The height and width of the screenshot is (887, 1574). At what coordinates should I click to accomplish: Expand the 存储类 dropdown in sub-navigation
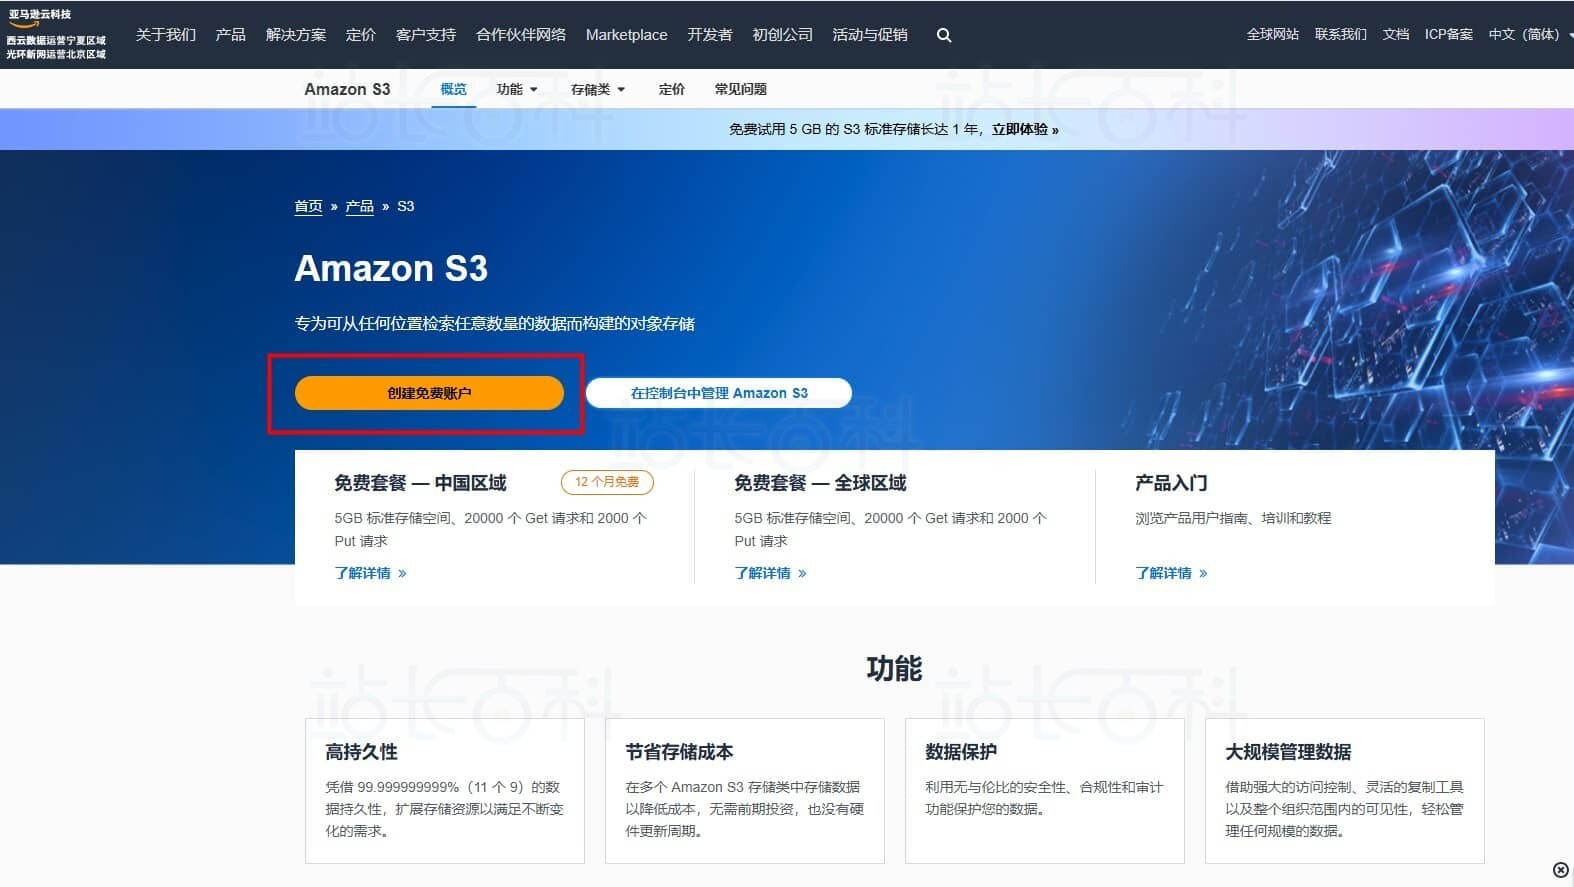pos(598,89)
